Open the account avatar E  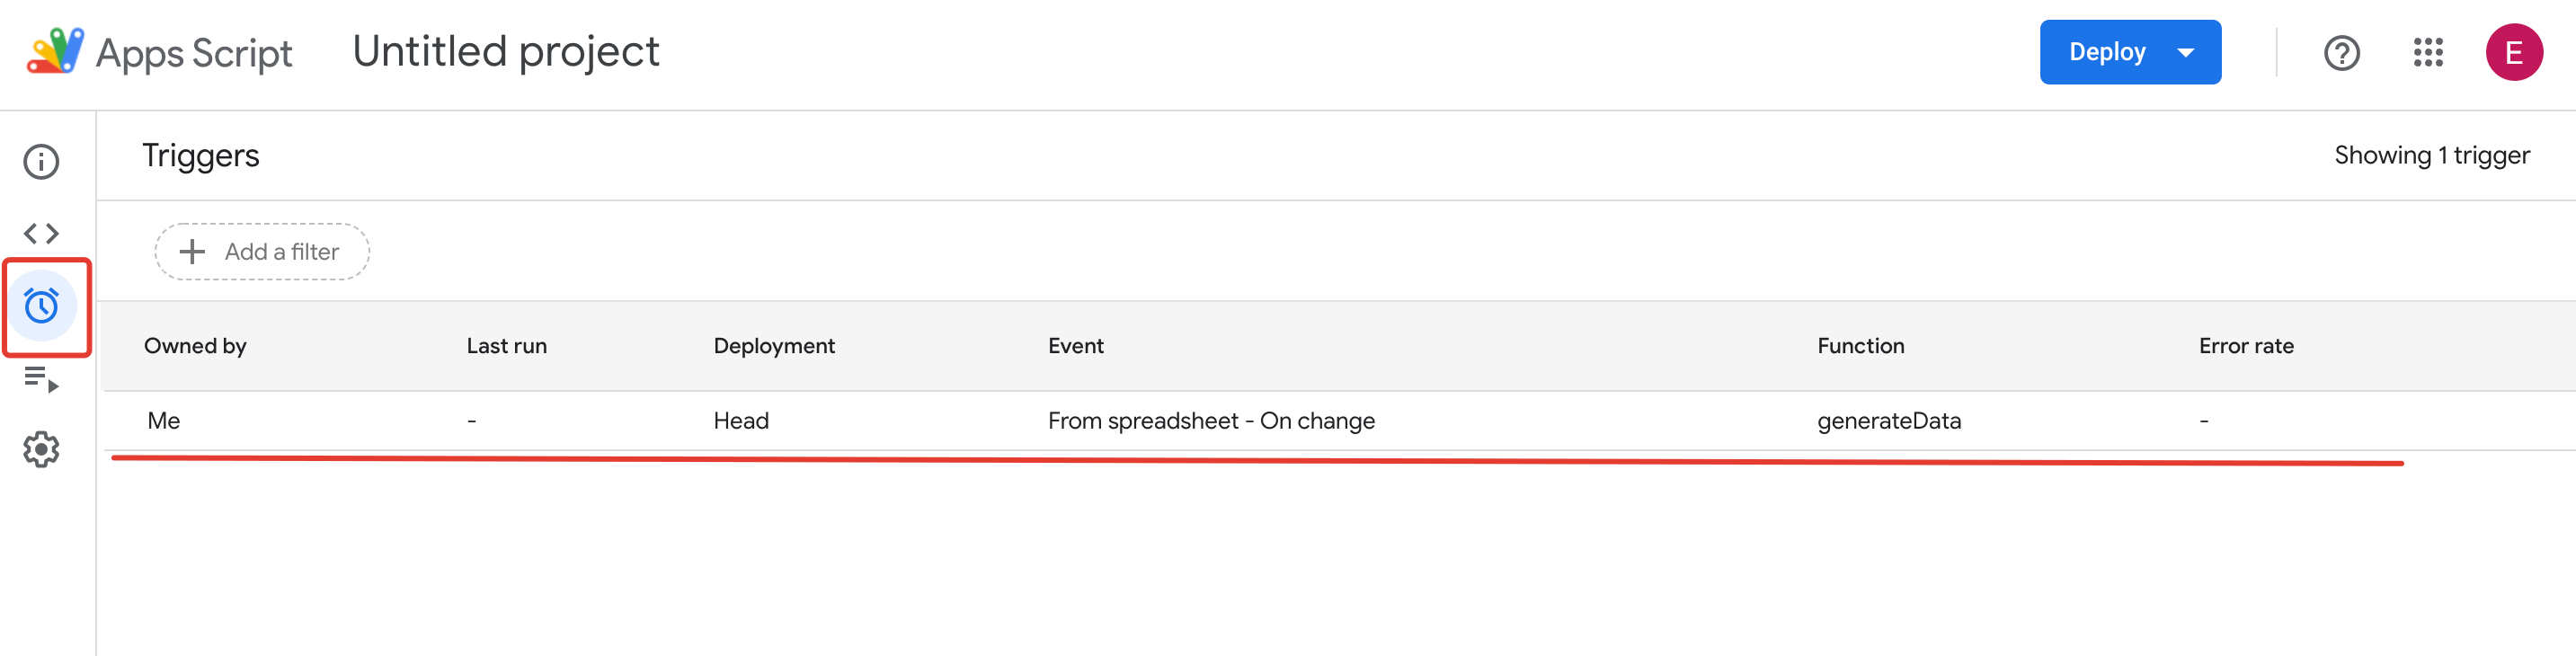tap(2514, 53)
